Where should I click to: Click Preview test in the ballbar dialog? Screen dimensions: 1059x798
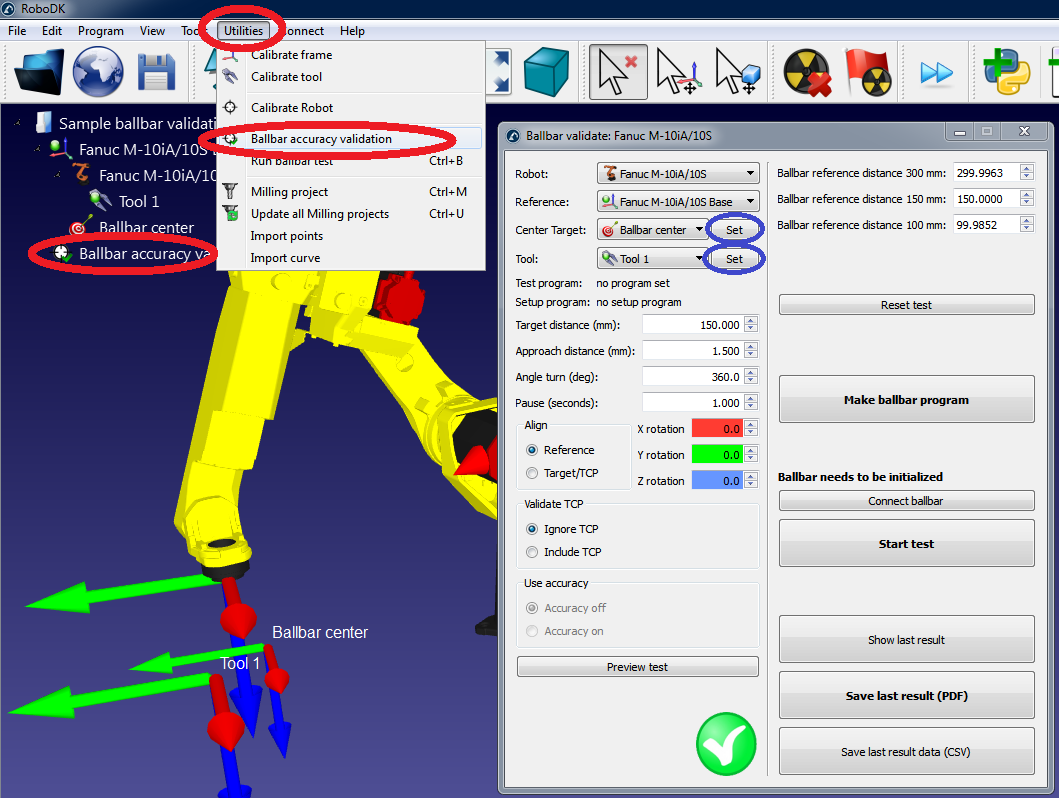point(637,666)
